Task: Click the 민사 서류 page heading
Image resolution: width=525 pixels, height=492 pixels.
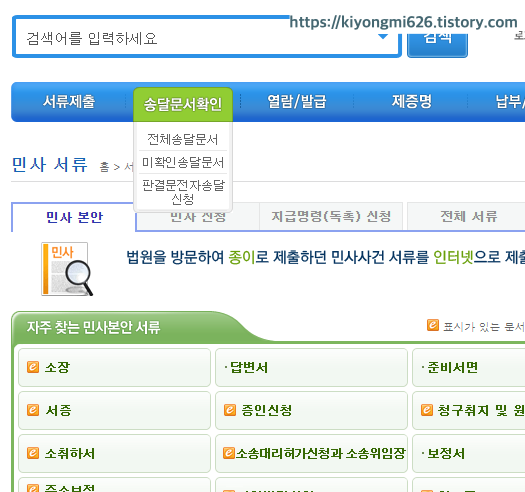Action: point(50,165)
